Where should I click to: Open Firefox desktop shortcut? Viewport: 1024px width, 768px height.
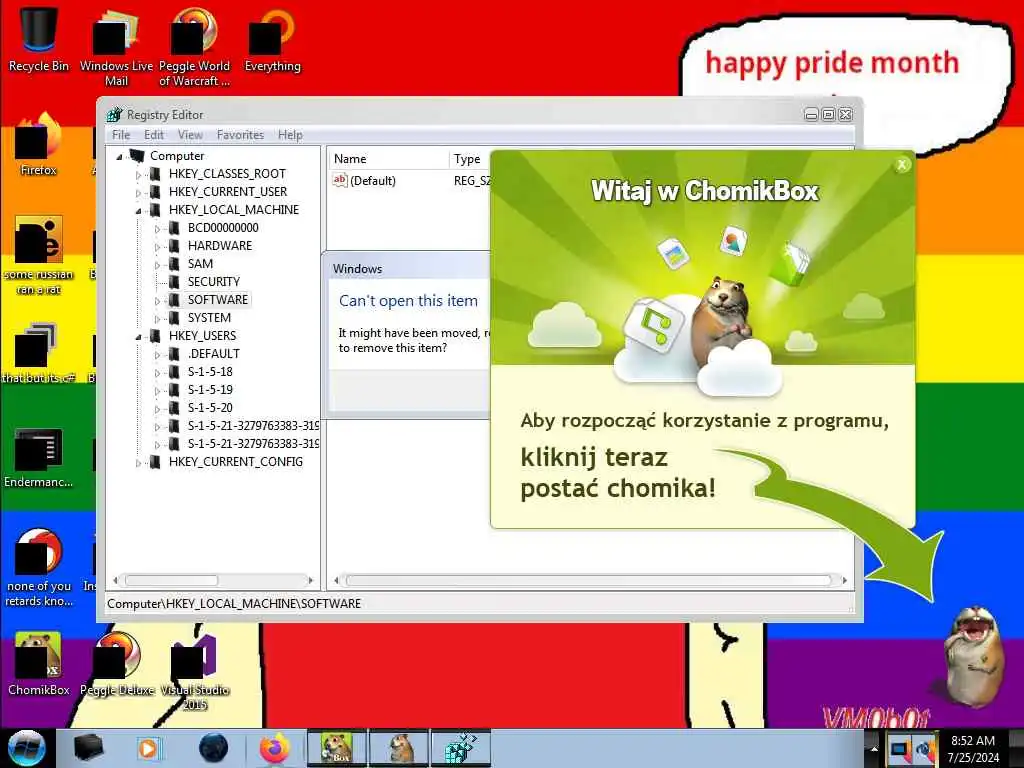(38, 145)
